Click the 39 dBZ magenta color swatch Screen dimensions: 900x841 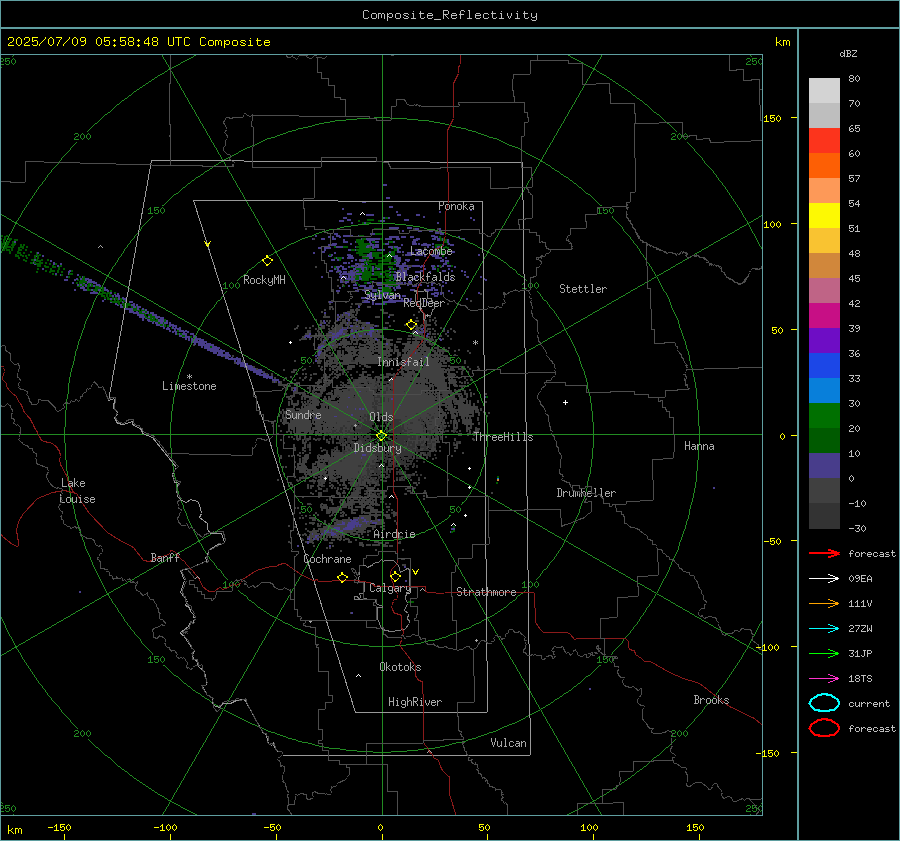(x=824, y=315)
